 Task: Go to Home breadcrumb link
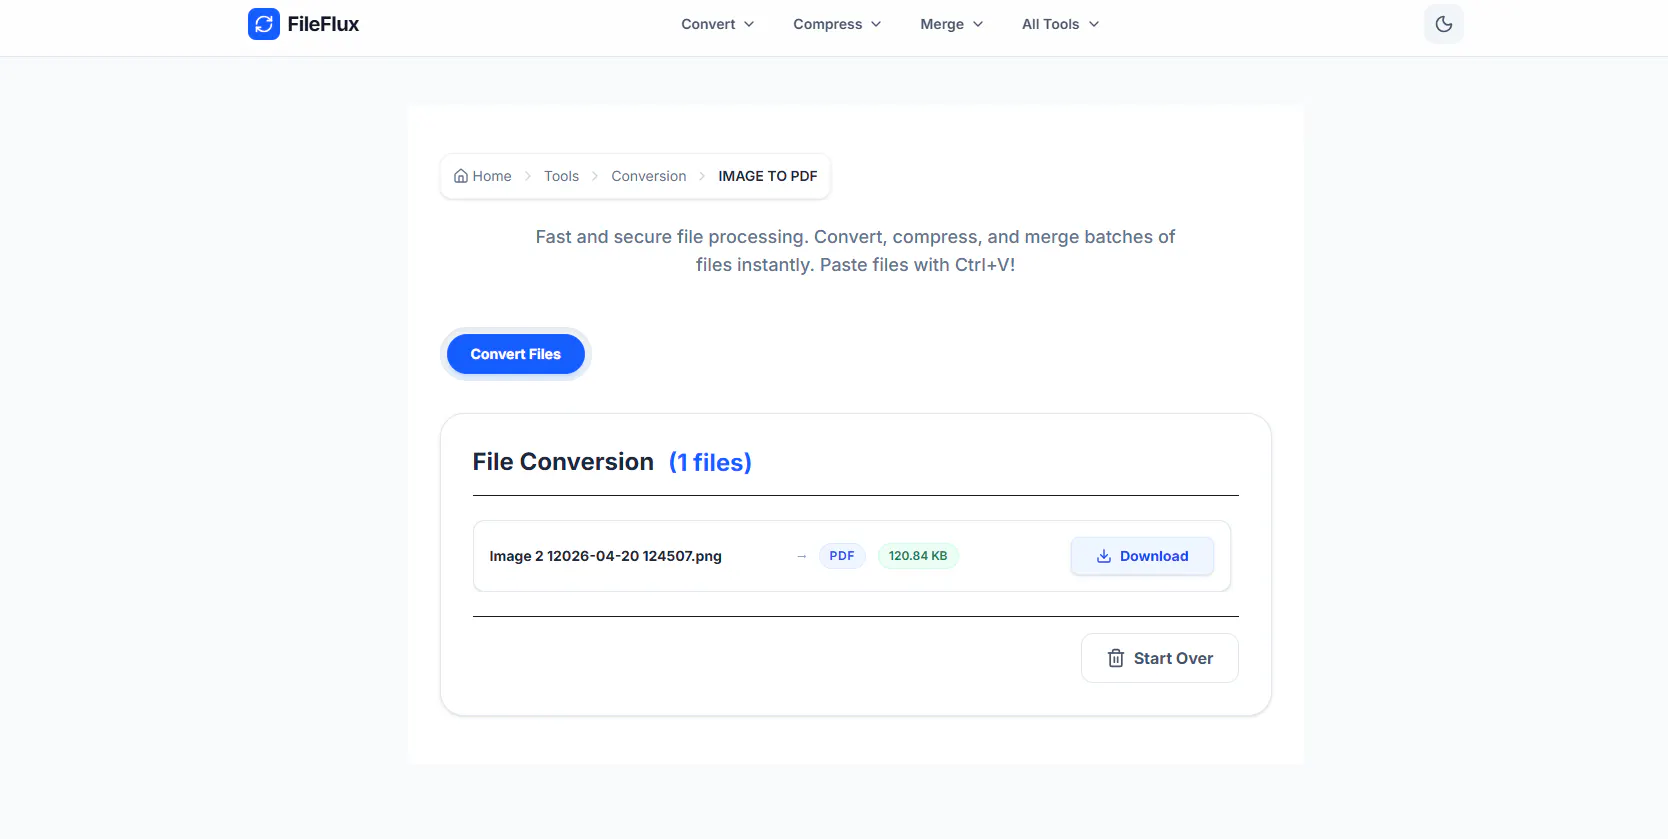click(483, 176)
